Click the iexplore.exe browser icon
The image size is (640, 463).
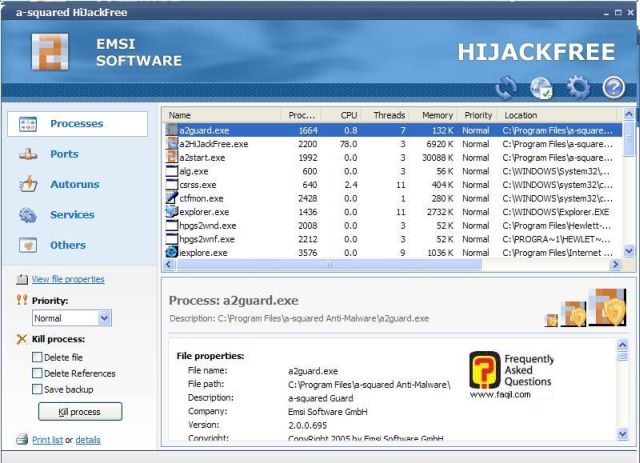[171, 253]
